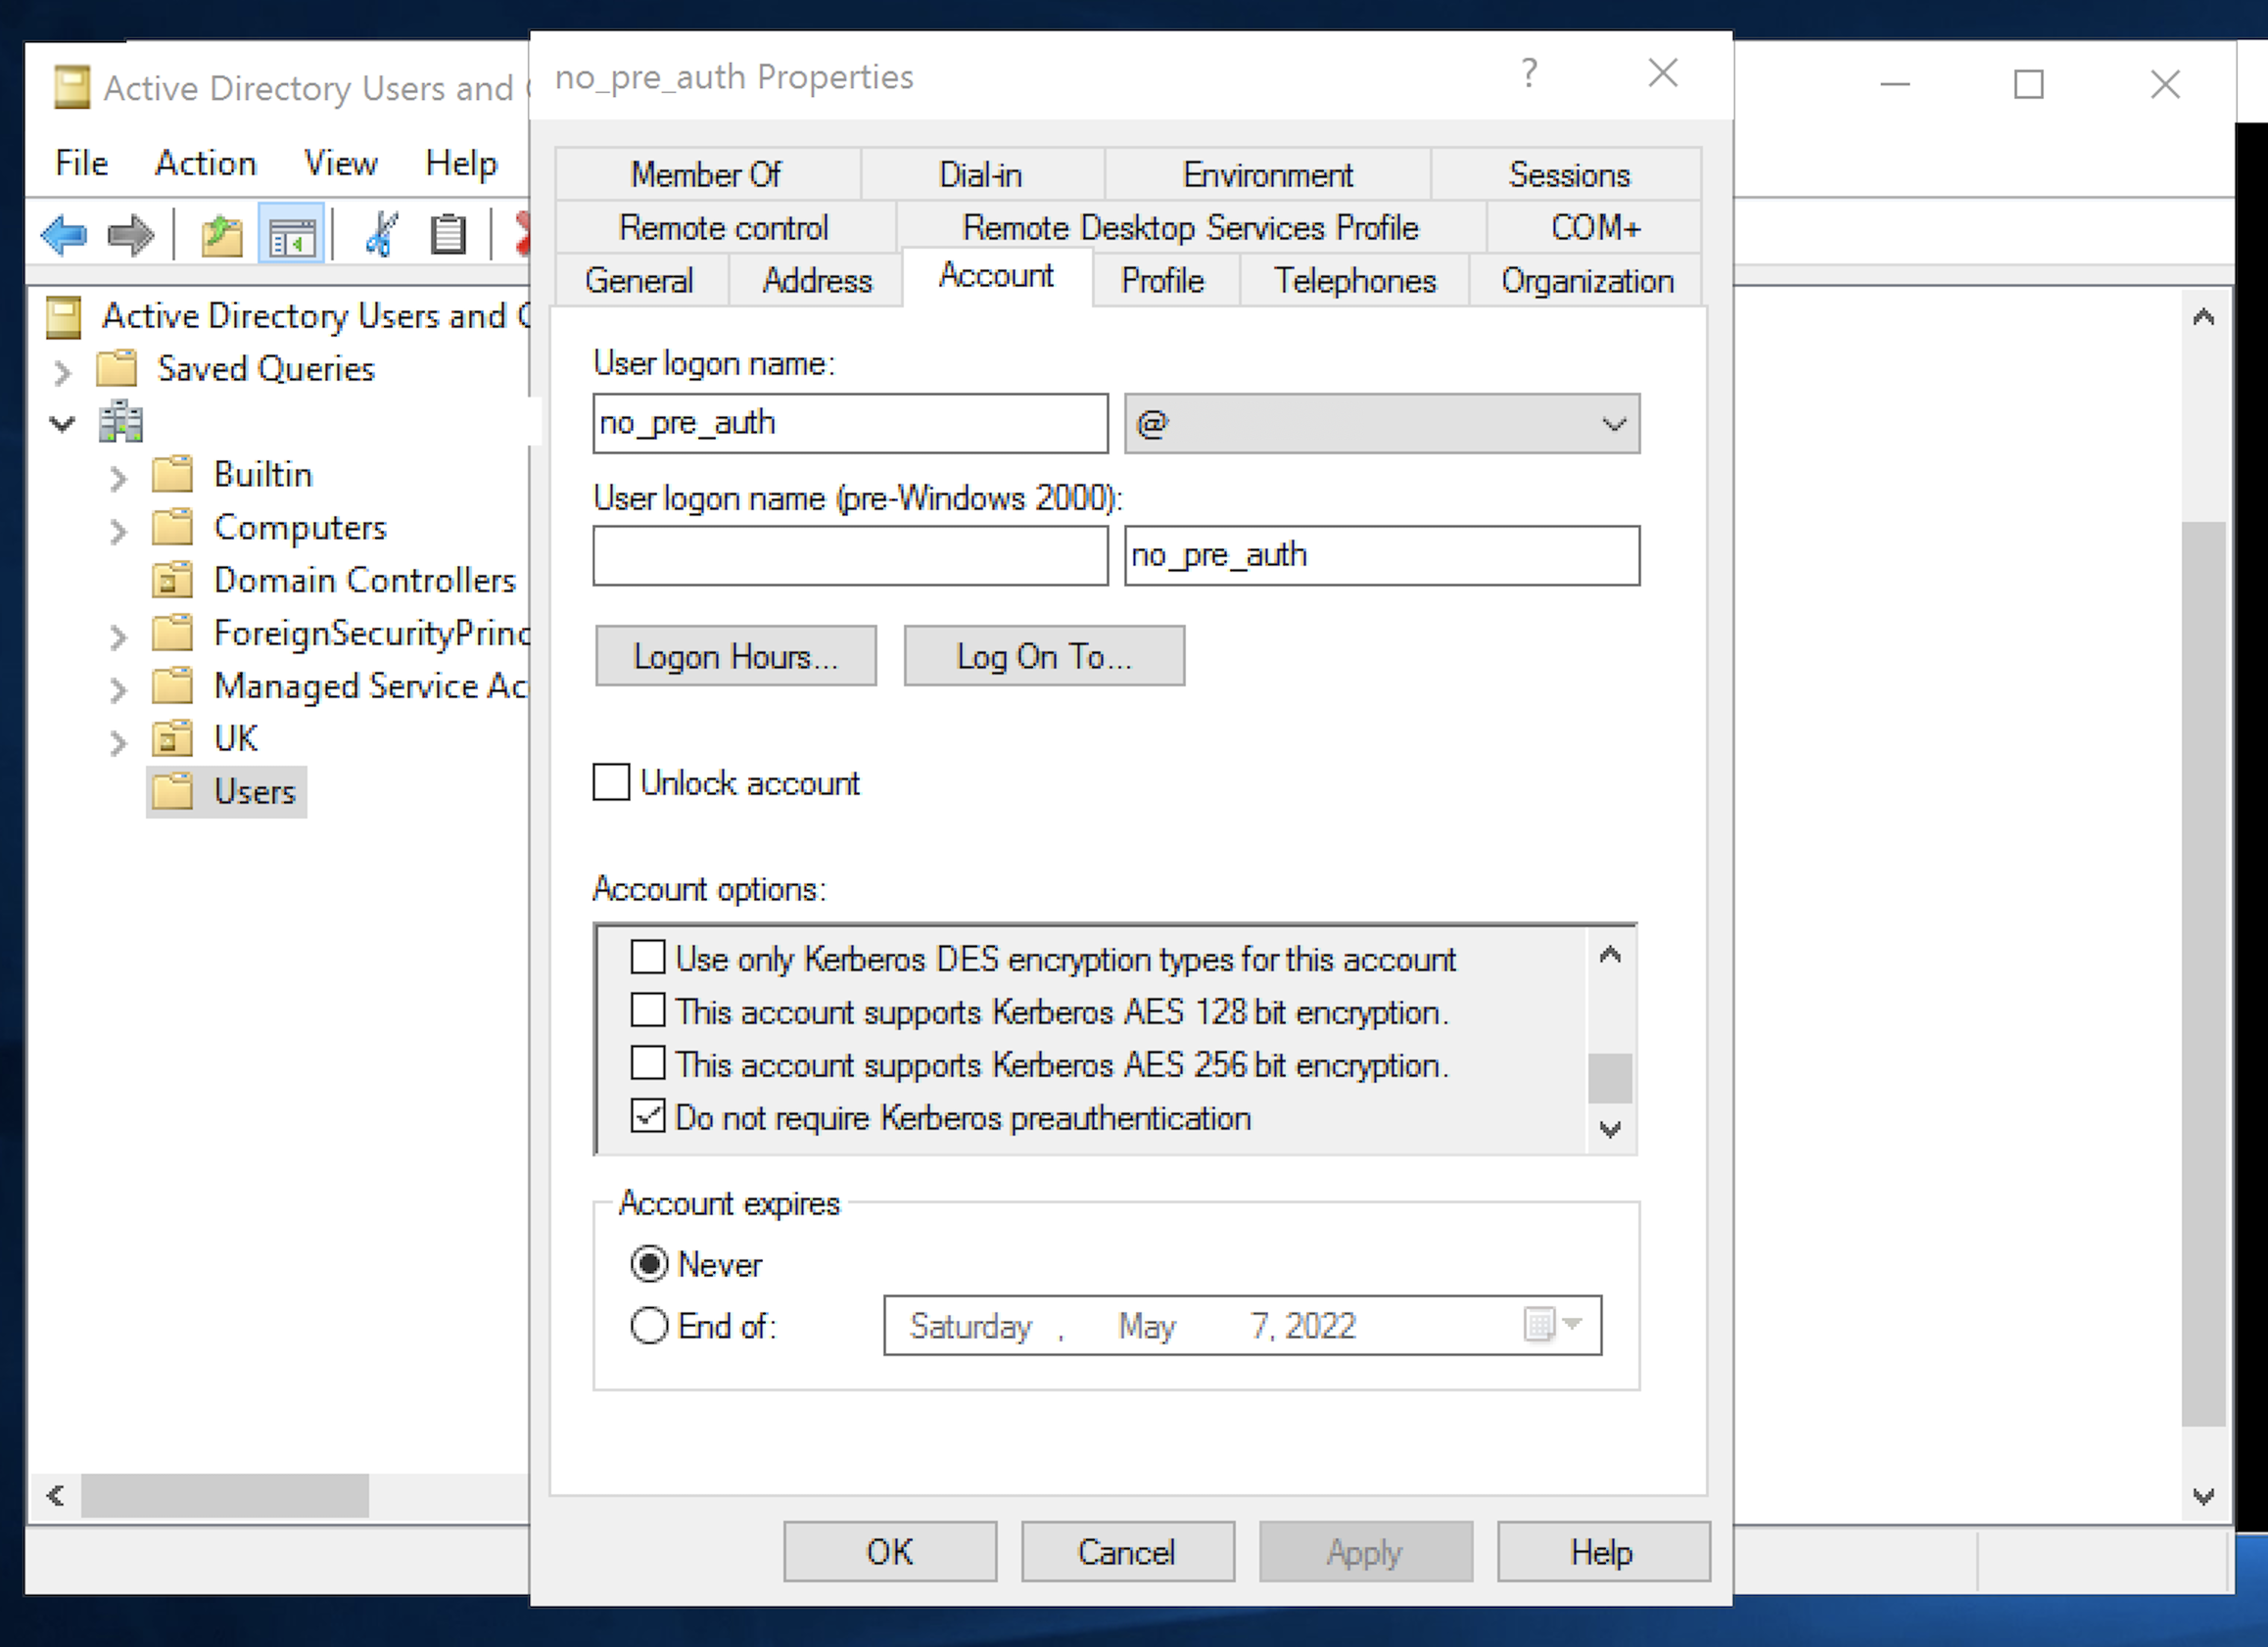Screen dimensions: 2268x1647
Task: Click the Log On To... button
Action: (1044, 656)
